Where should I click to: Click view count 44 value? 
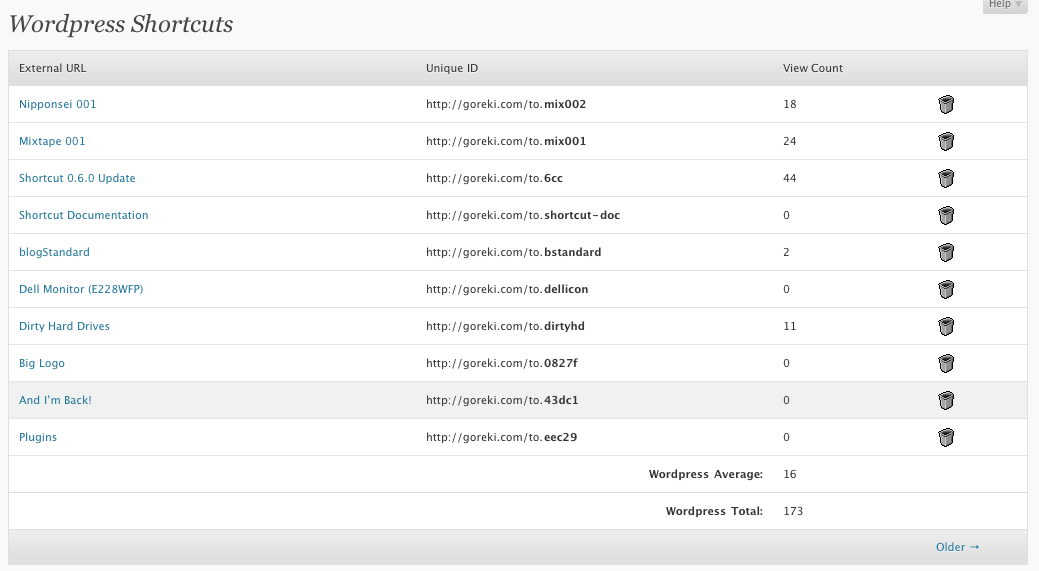coord(789,178)
